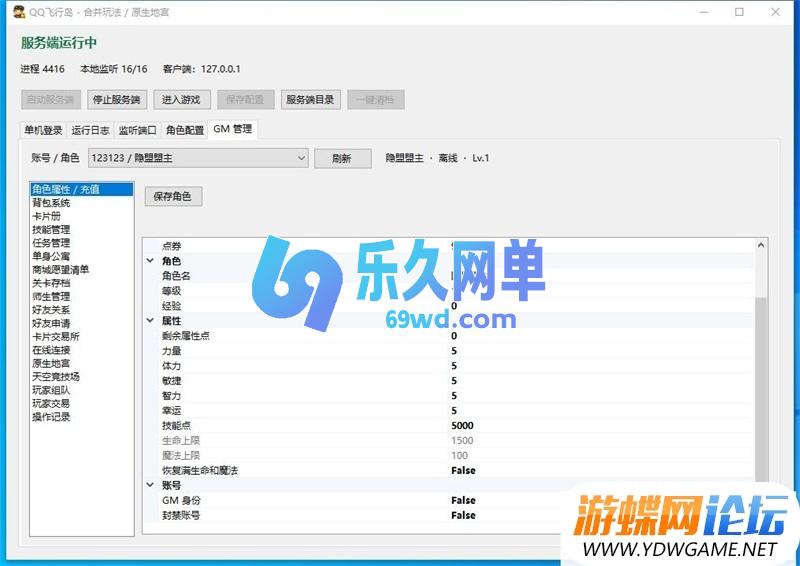
Task: Select 操作记录 in the list
Action: pos(82,417)
